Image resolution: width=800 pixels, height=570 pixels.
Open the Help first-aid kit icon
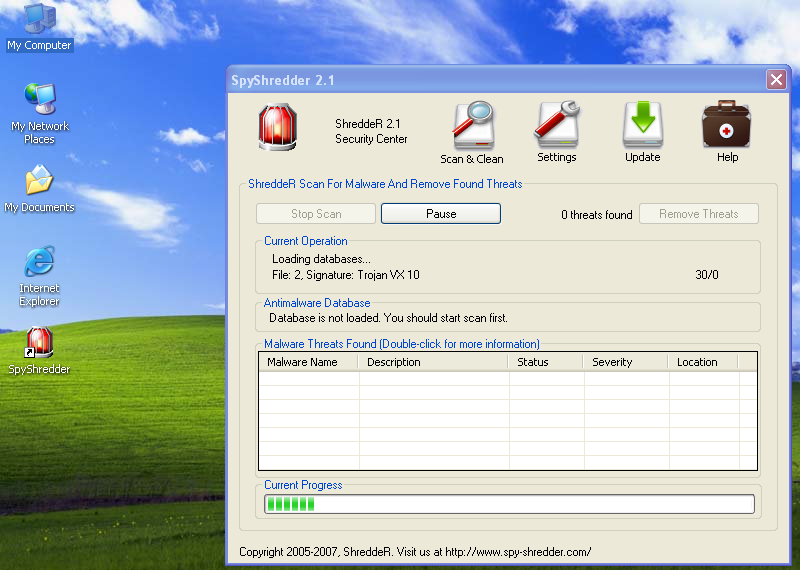click(727, 132)
